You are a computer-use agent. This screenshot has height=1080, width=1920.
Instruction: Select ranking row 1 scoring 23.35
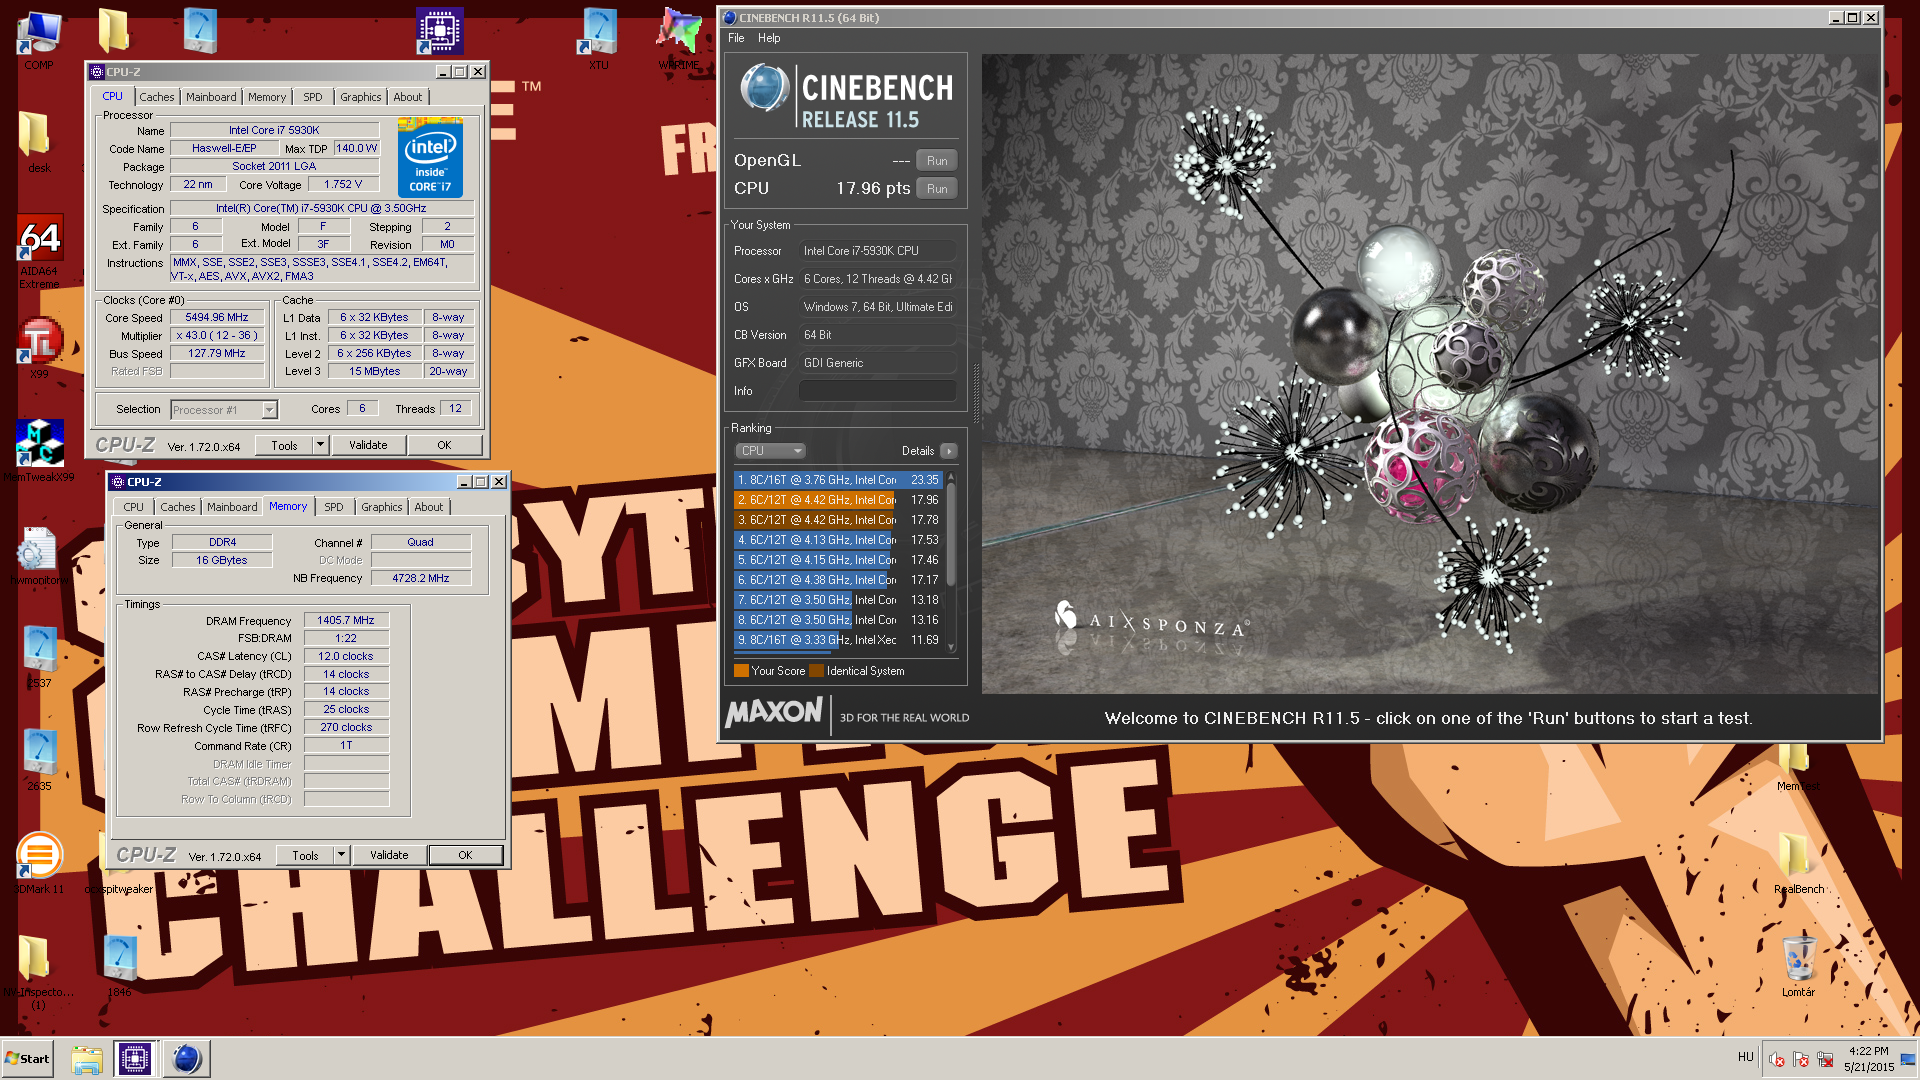838,480
